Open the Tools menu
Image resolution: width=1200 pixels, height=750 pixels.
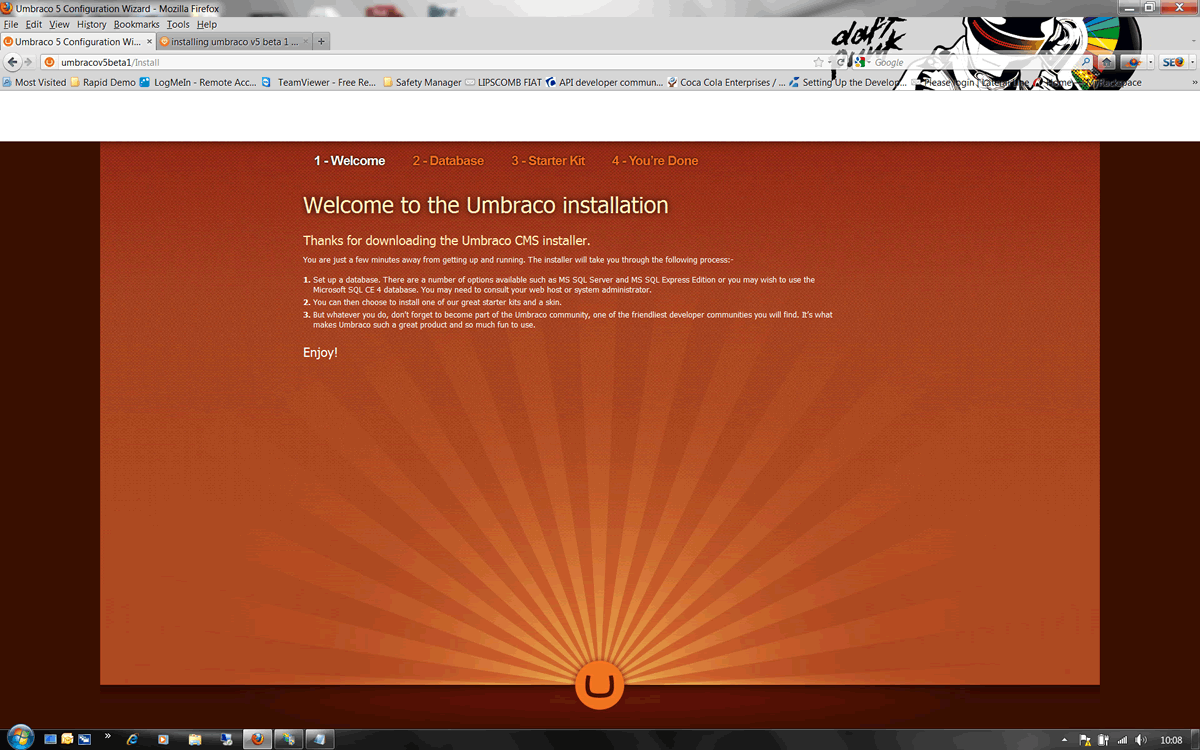pos(178,24)
